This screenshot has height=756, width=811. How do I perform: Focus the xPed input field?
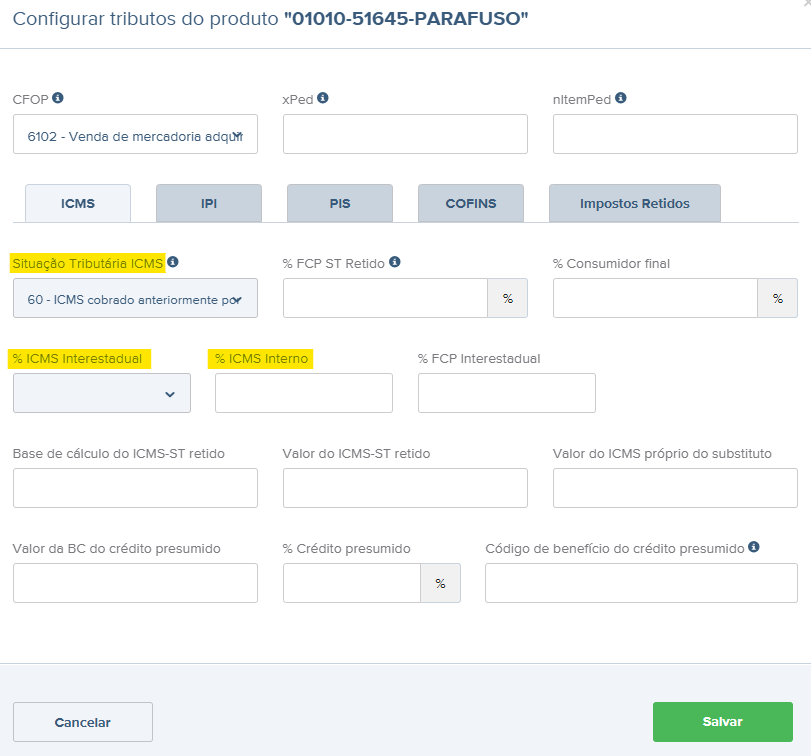405,134
